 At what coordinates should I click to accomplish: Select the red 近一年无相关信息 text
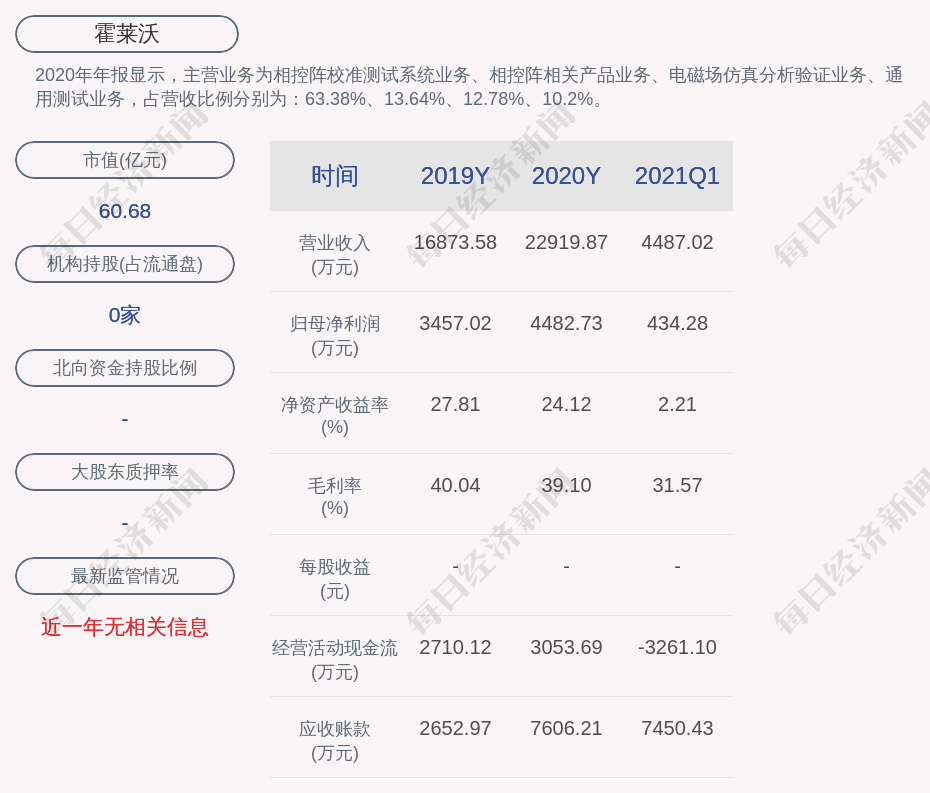click(125, 627)
